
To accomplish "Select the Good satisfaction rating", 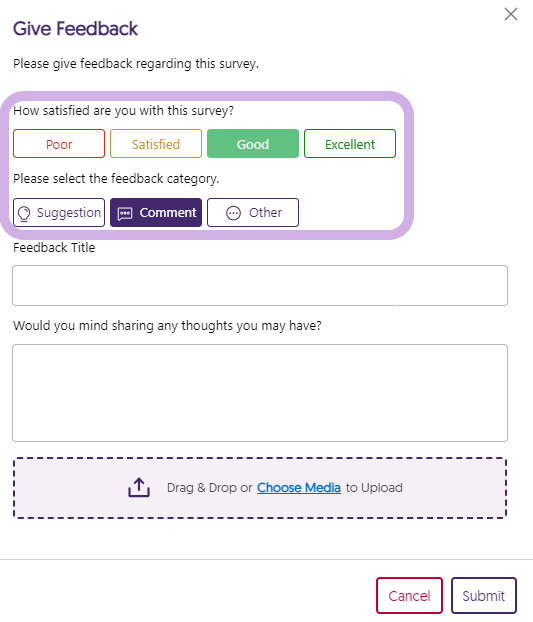I will tap(253, 144).
